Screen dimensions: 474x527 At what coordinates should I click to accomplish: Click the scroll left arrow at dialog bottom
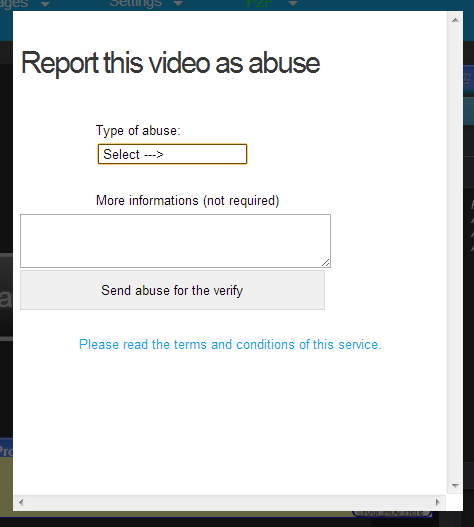(21, 502)
